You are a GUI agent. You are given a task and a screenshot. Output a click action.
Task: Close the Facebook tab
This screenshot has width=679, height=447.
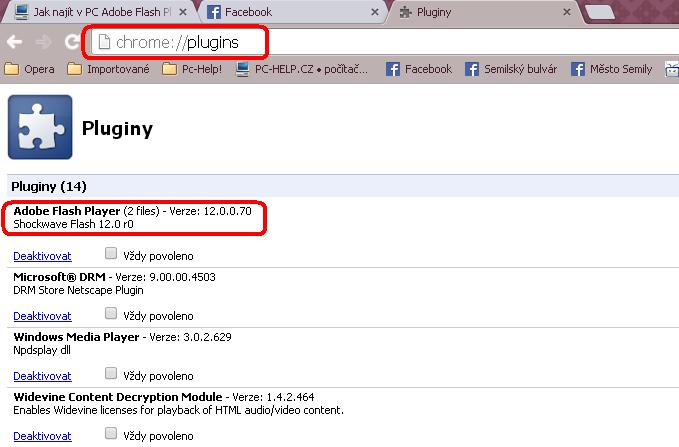click(x=375, y=12)
